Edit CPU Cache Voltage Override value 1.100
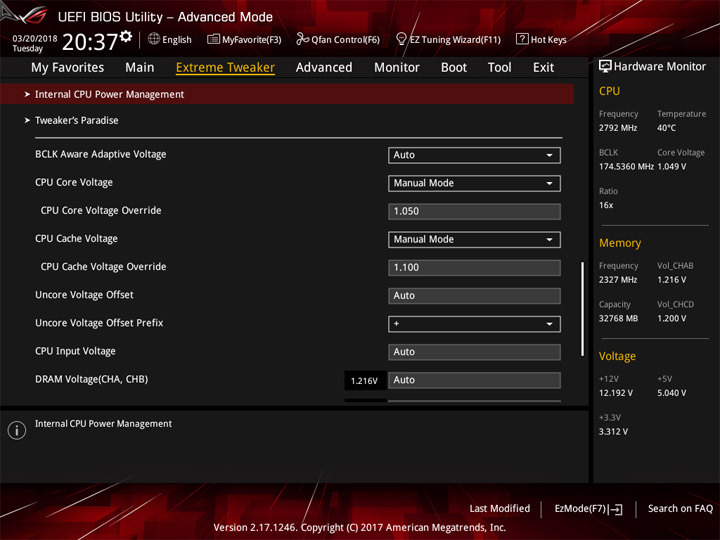This screenshot has width=720, height=540. [474, 268]
